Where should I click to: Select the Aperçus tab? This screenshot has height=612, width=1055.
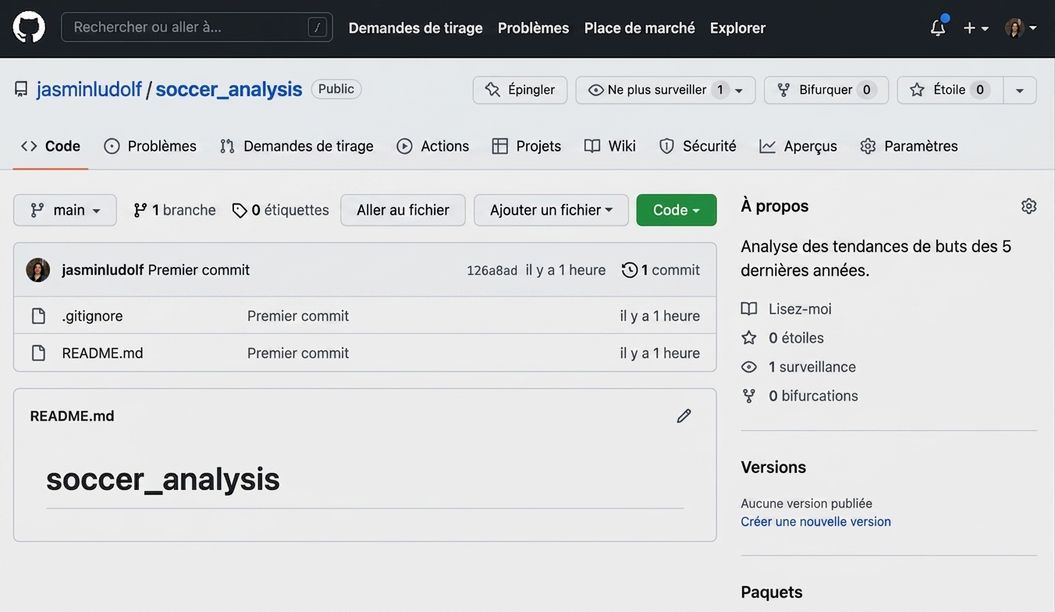coord(798,146)
